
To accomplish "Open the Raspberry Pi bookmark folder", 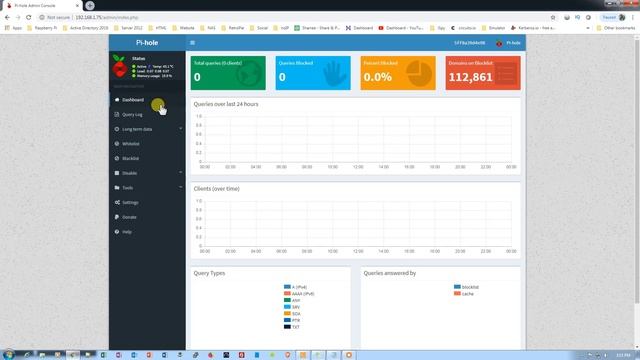I will point(42,28).
